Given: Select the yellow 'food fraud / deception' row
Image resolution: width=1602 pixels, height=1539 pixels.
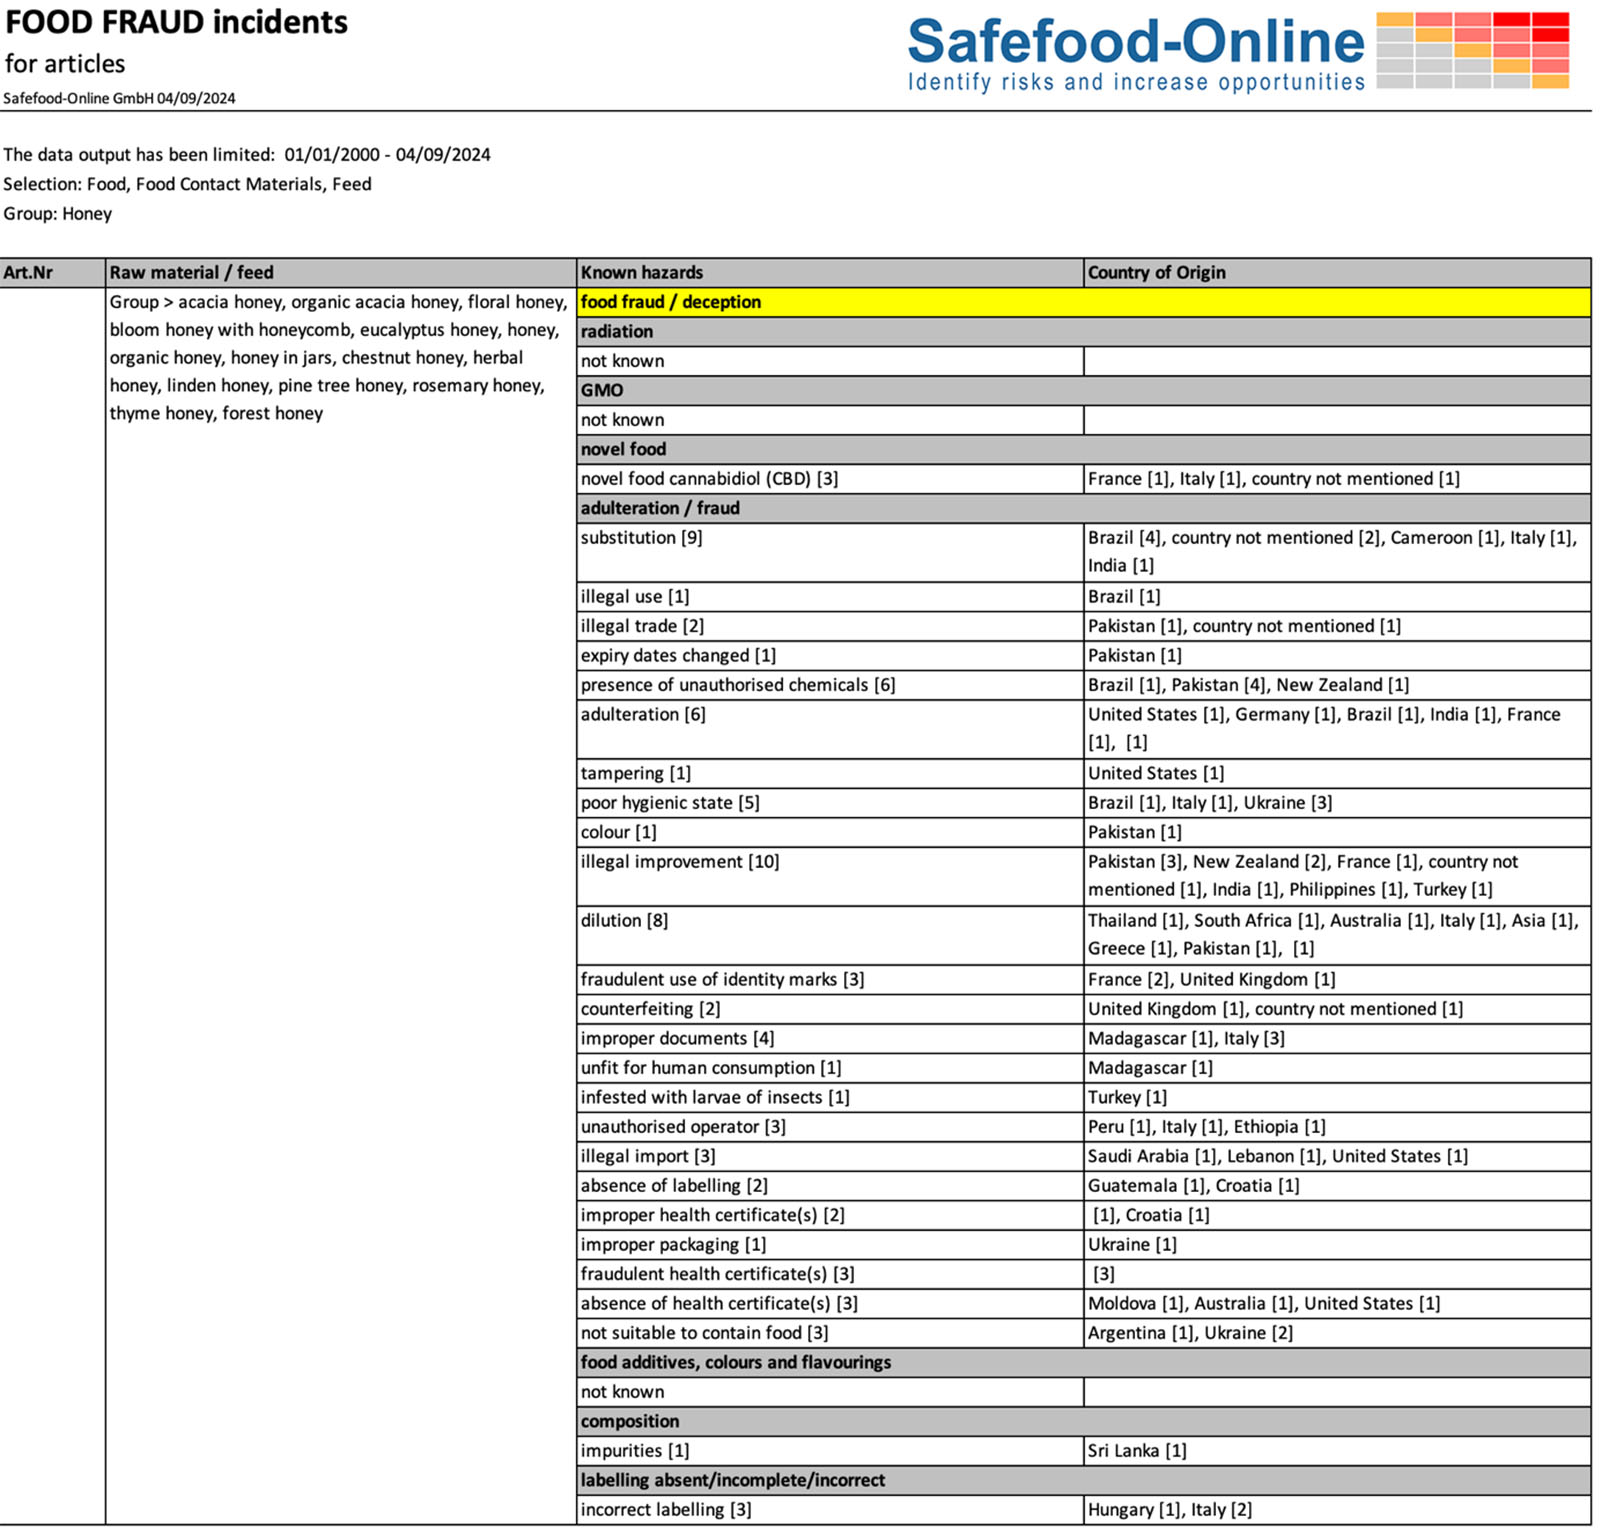Looking at the screenshot, I should (x=1083, y=302).
